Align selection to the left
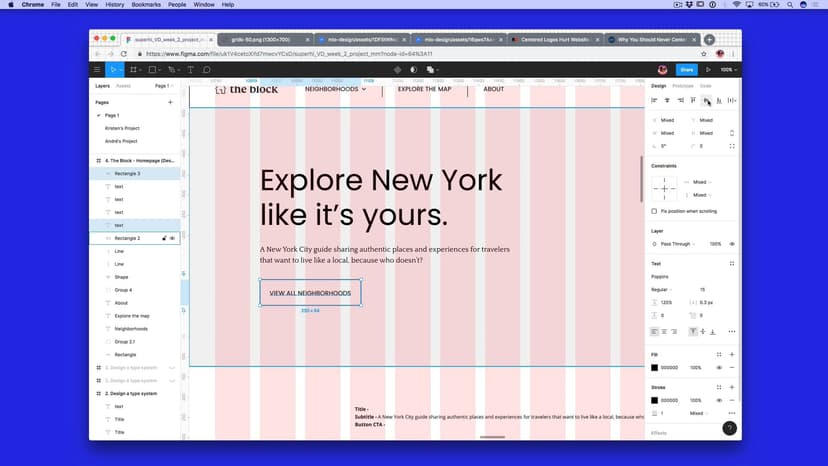828x466 pixels. pos(655,100)
